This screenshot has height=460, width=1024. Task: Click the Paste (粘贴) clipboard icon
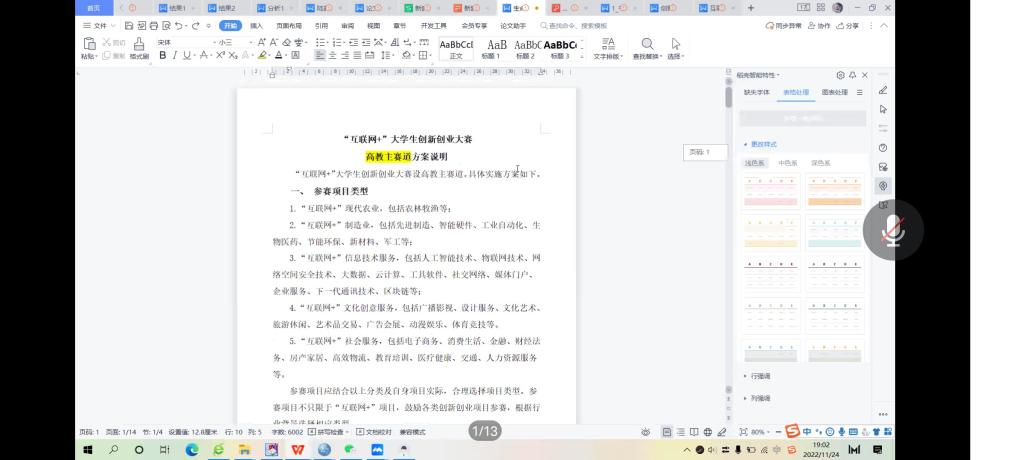point(89,45)
